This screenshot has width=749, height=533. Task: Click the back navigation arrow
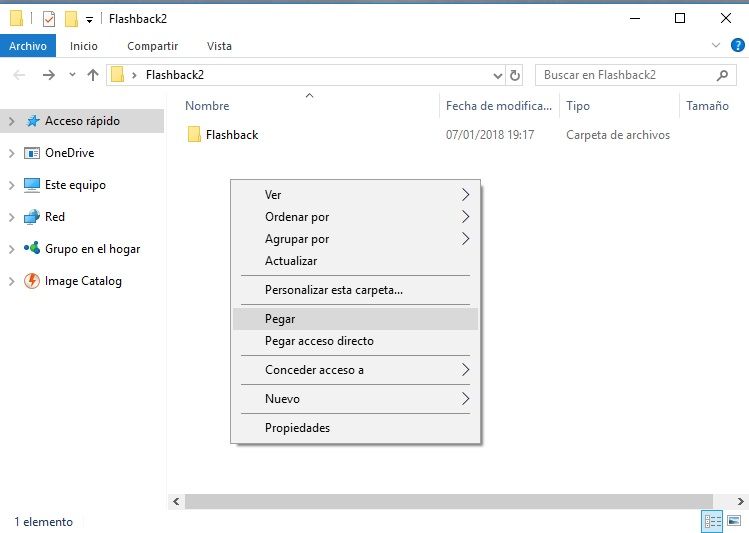19,75
